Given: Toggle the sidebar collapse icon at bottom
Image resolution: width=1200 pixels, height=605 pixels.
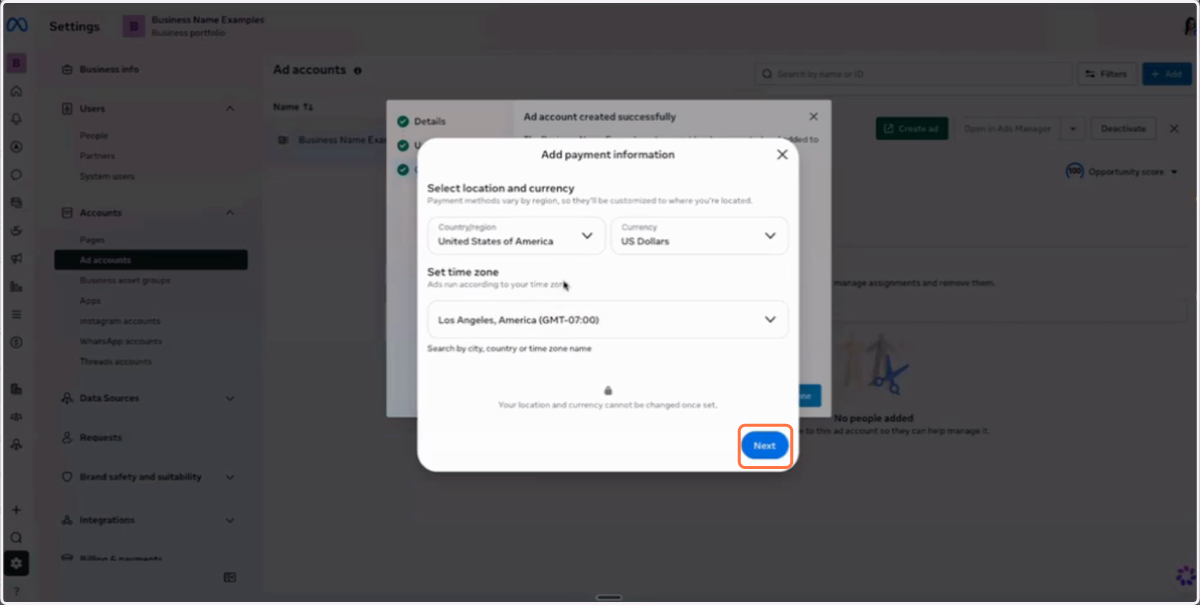Looking at the screenshot, I should (x=230, y=577).
